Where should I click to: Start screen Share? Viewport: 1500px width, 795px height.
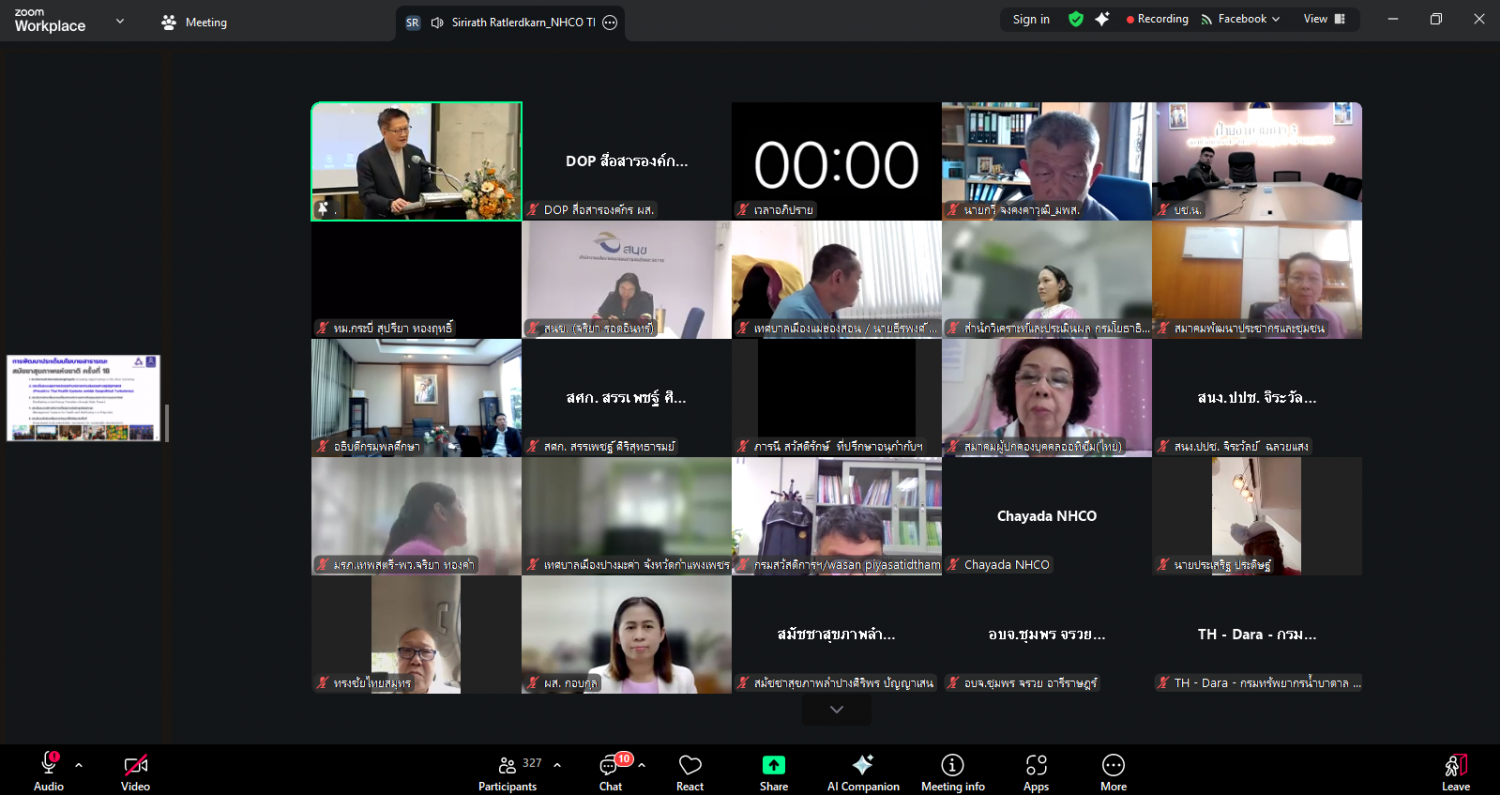coord(773,771)
